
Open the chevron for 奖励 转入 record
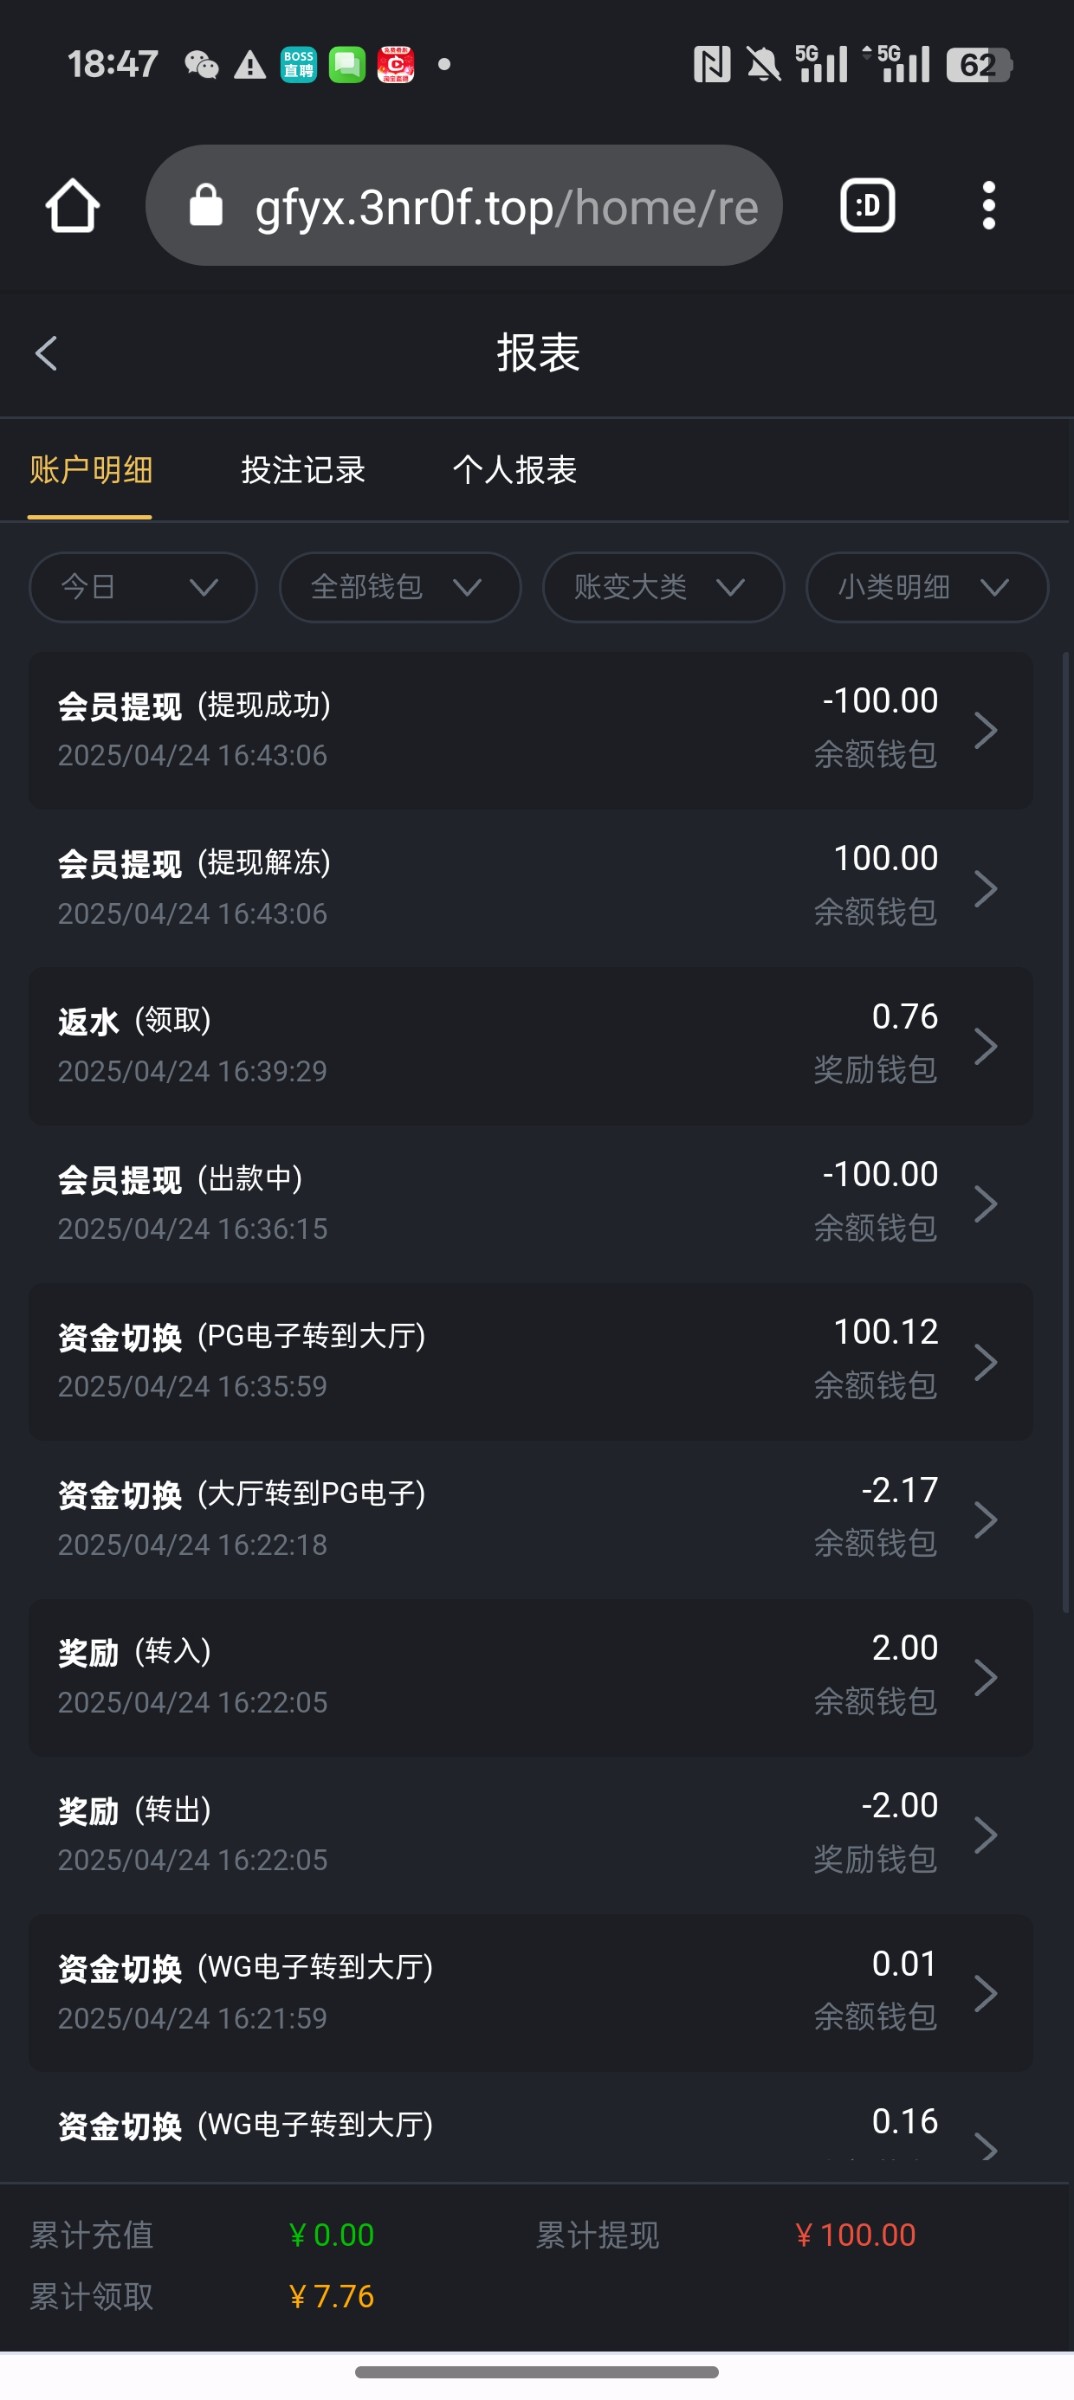986,1677
